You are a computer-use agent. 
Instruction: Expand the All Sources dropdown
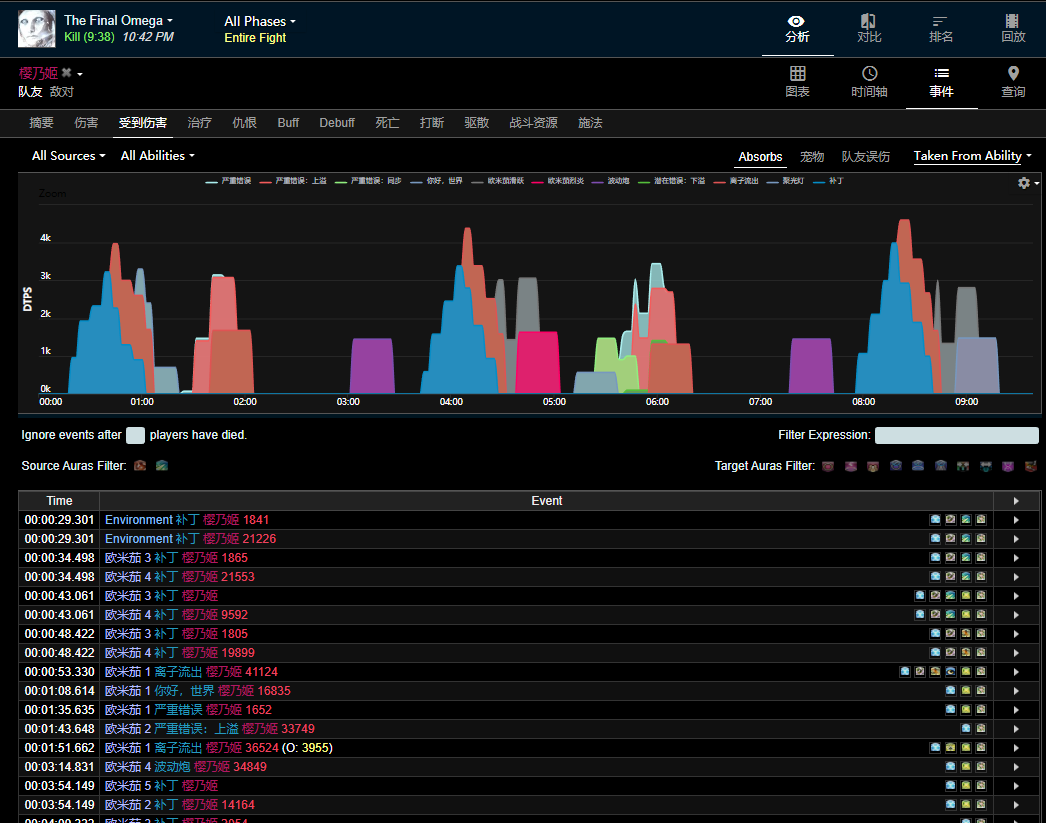pos(68,156)
